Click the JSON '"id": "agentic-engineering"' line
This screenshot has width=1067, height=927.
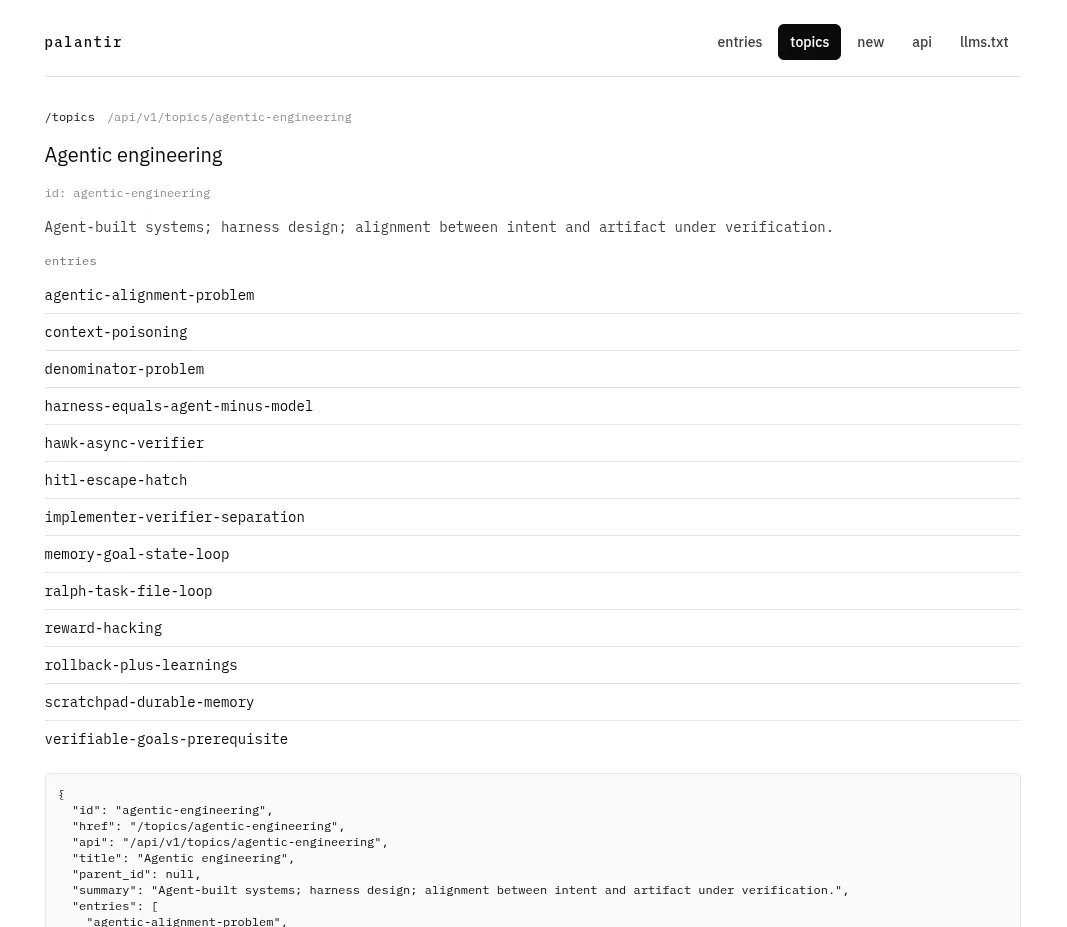[x=173, y=810]
